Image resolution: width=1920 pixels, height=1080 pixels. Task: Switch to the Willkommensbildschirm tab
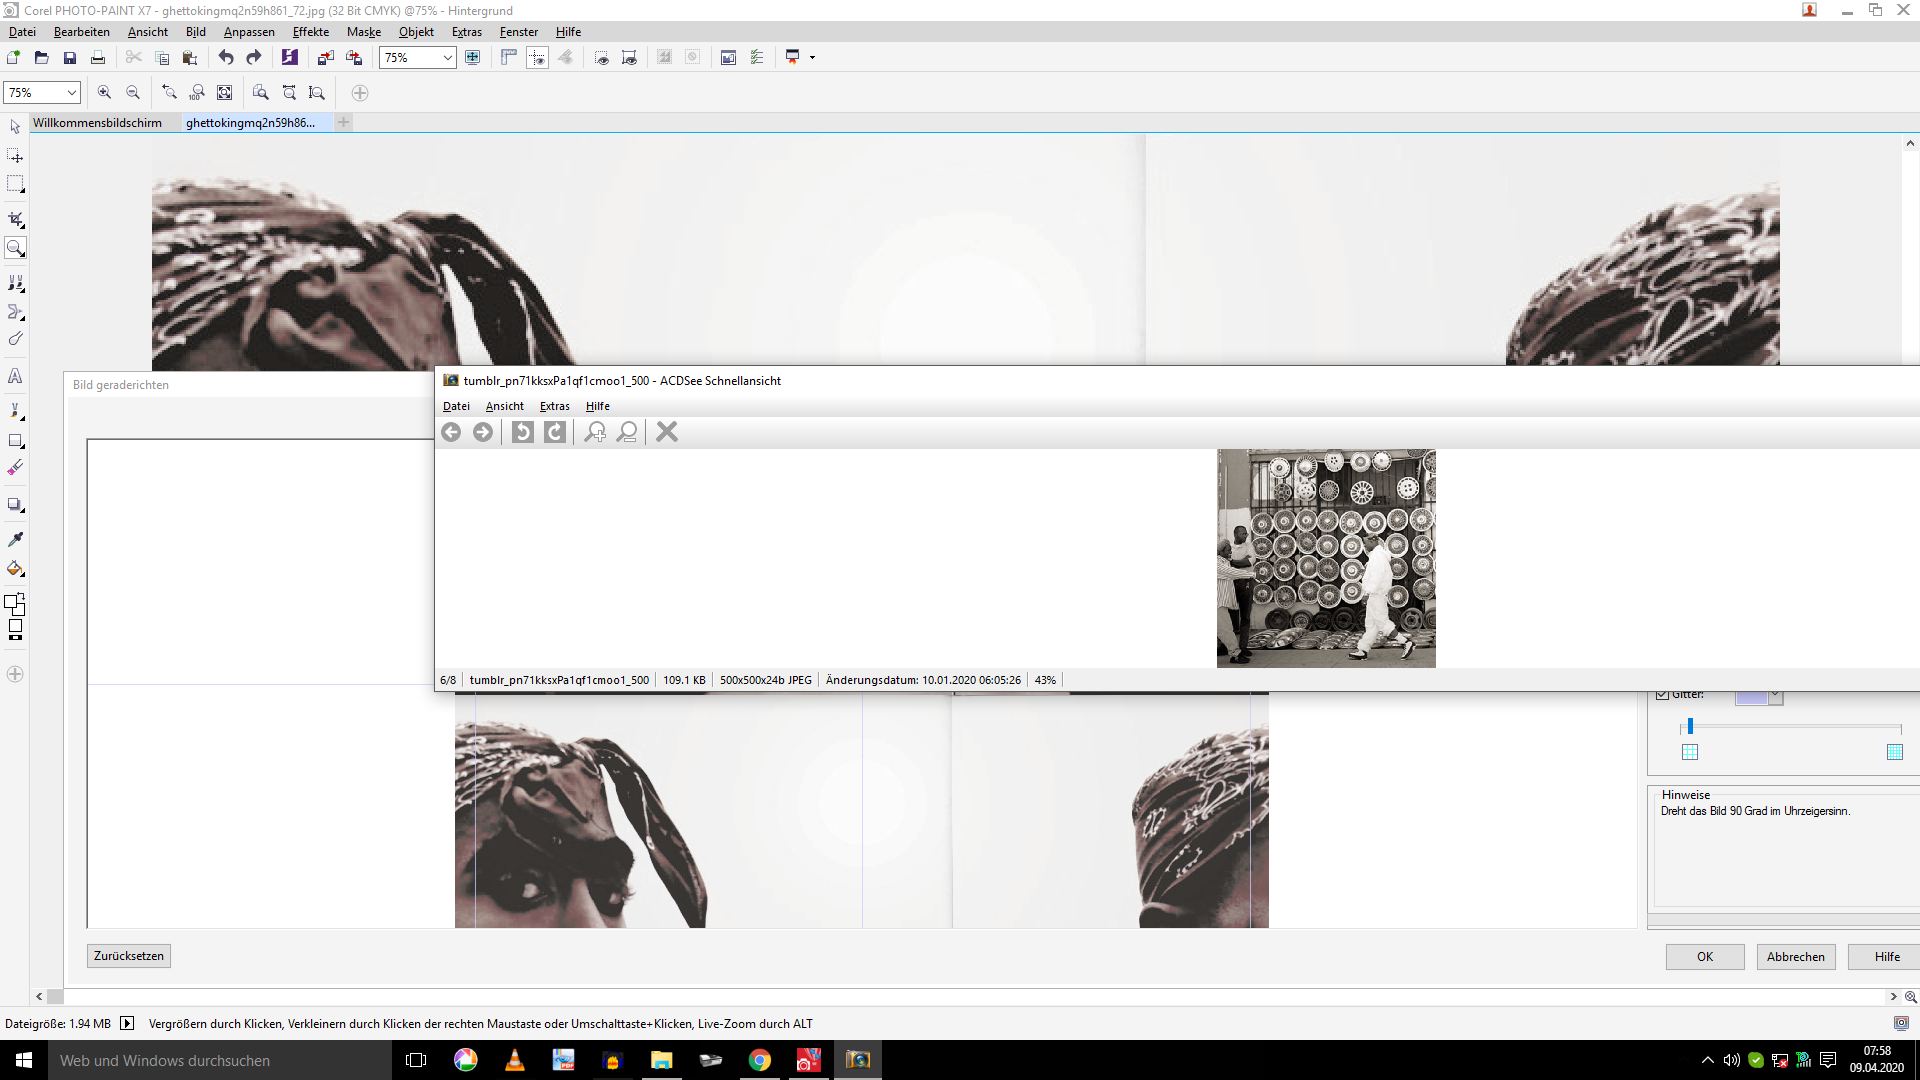click(x=97, y=123)
